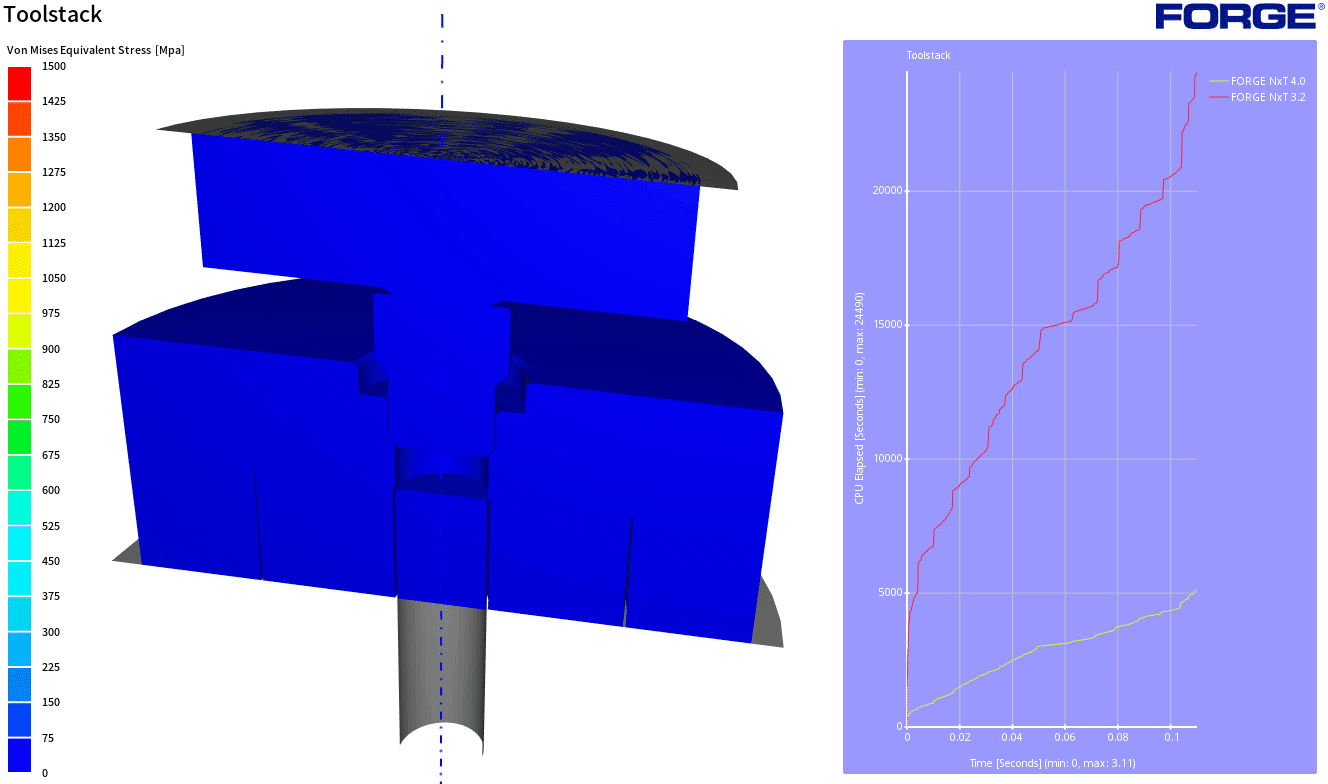The width and height of the screenshot is (1328, 784).
Task: Click the Time [Seconds] x-axis label
Action: coord(1052,763)
